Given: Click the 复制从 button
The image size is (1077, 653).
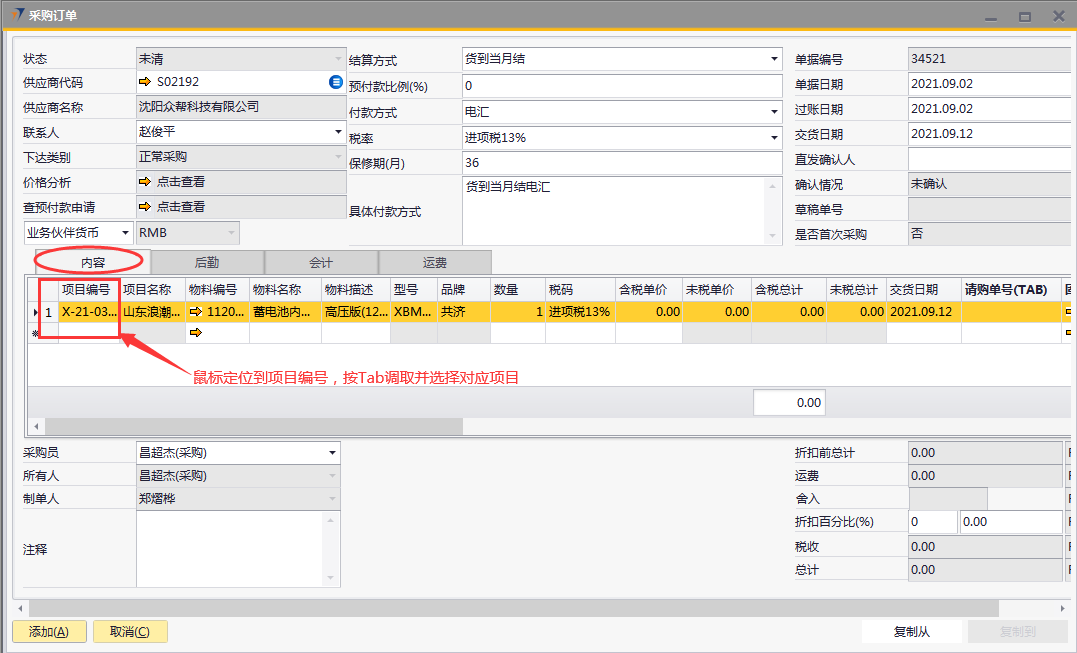Looking at the screenshot, I should pyautogui.click(x=912, y=632).
